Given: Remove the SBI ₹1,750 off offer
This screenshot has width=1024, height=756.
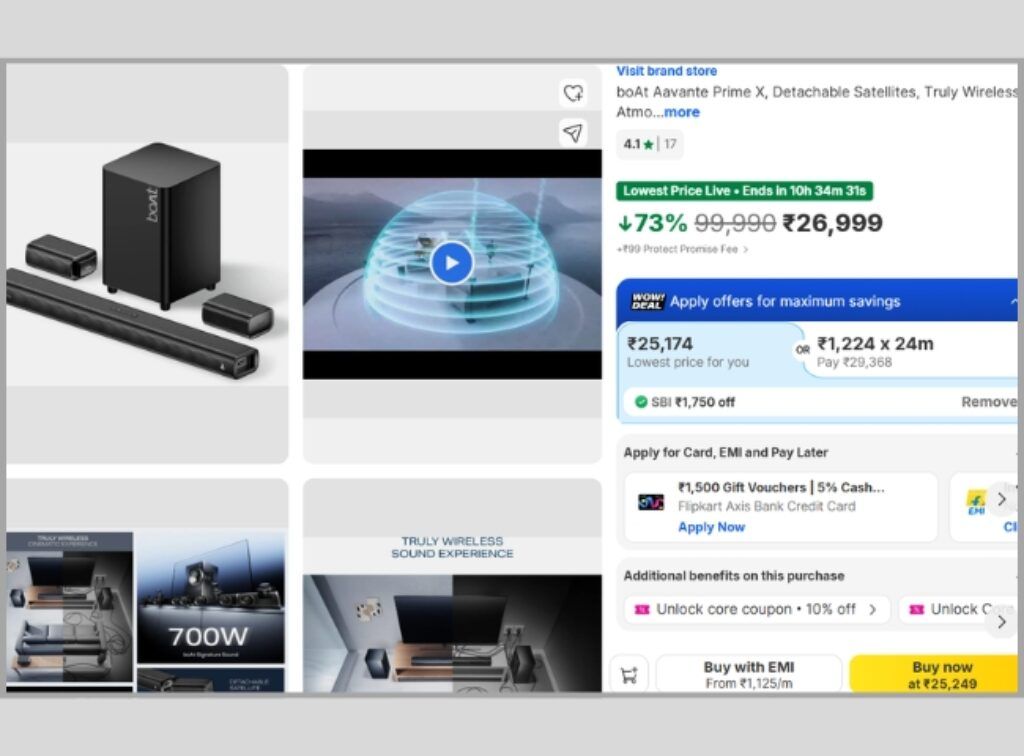Looking at the screenshot, I should (989, 402).
